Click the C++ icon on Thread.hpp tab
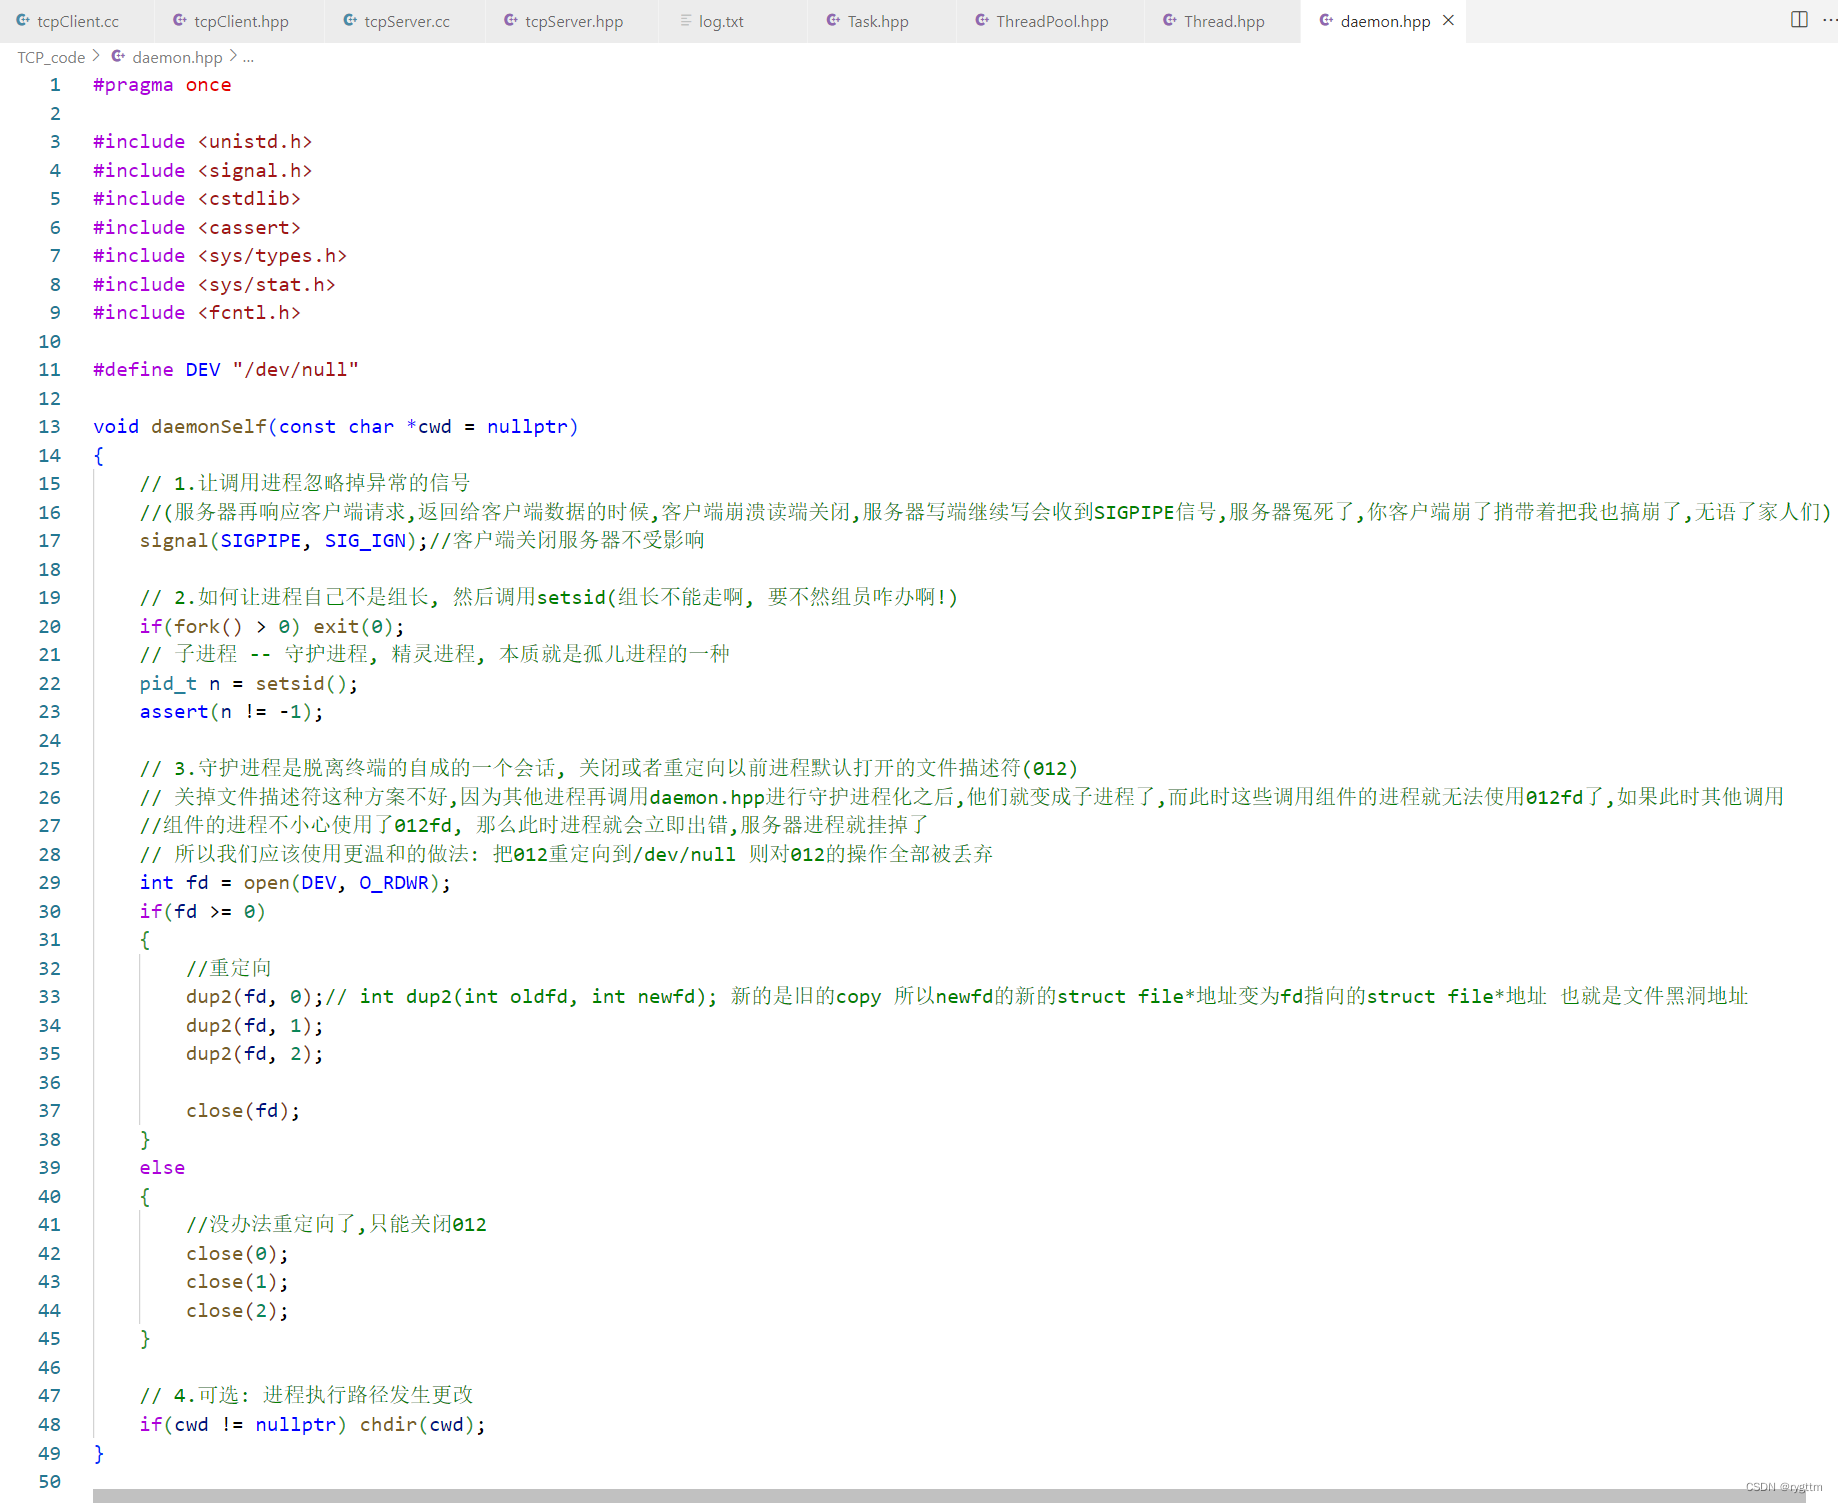Screen dimensions: 1838x1503 1170,20
